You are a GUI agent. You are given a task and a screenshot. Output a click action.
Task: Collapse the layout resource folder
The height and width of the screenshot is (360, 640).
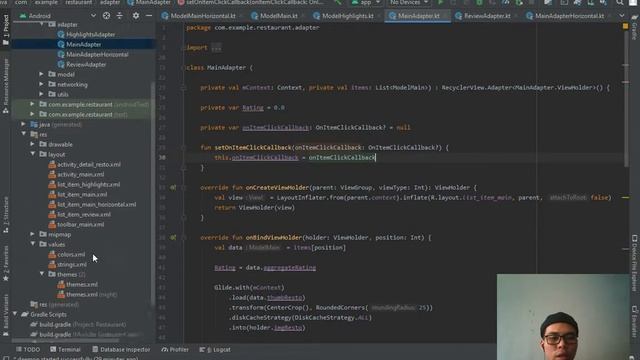(x=32, y=154)
